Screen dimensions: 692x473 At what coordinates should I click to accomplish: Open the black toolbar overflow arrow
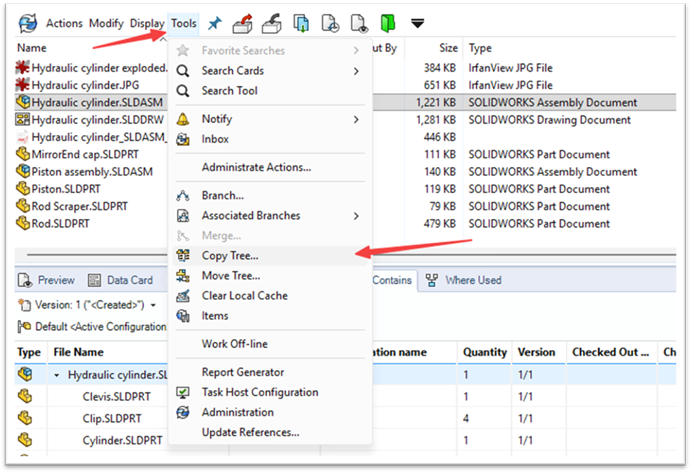click(x=417, y=23)
